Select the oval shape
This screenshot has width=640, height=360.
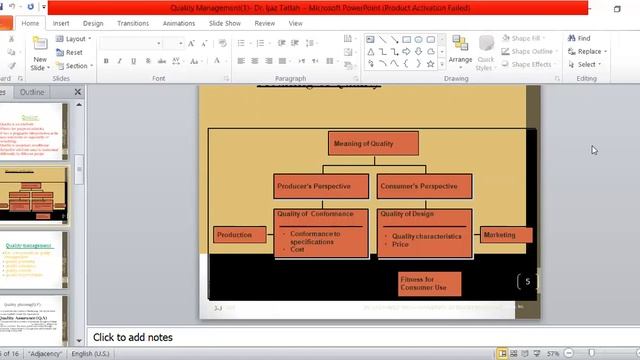pyautogui.click(x=418, y=40)
